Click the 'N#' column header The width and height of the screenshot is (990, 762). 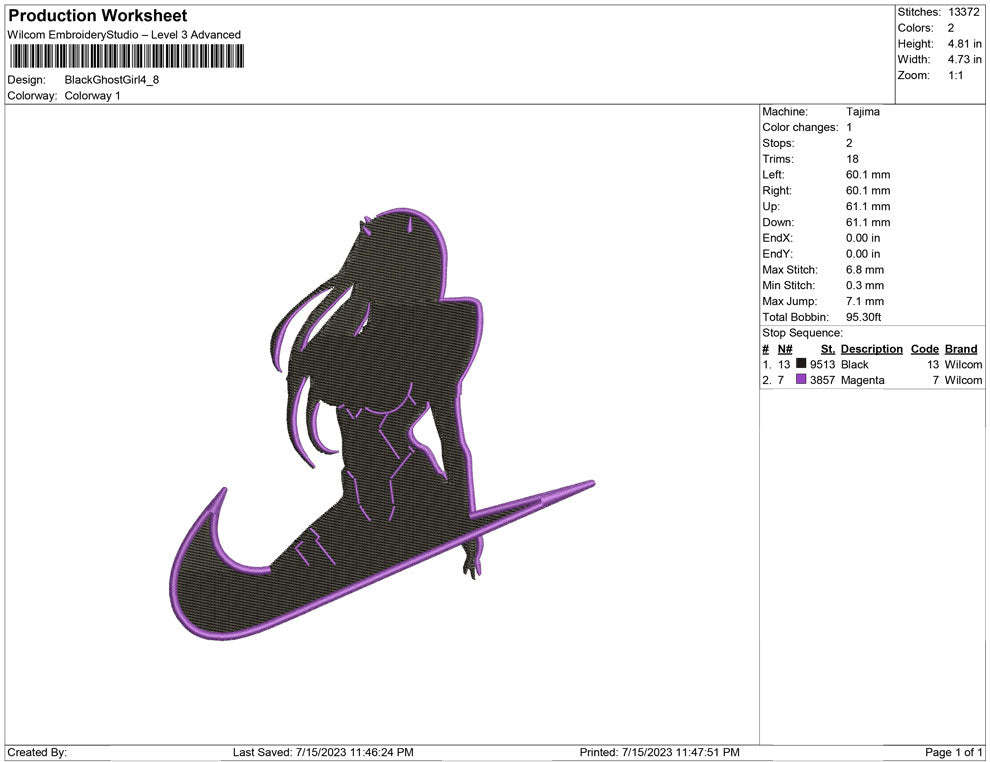coord(785,349)
